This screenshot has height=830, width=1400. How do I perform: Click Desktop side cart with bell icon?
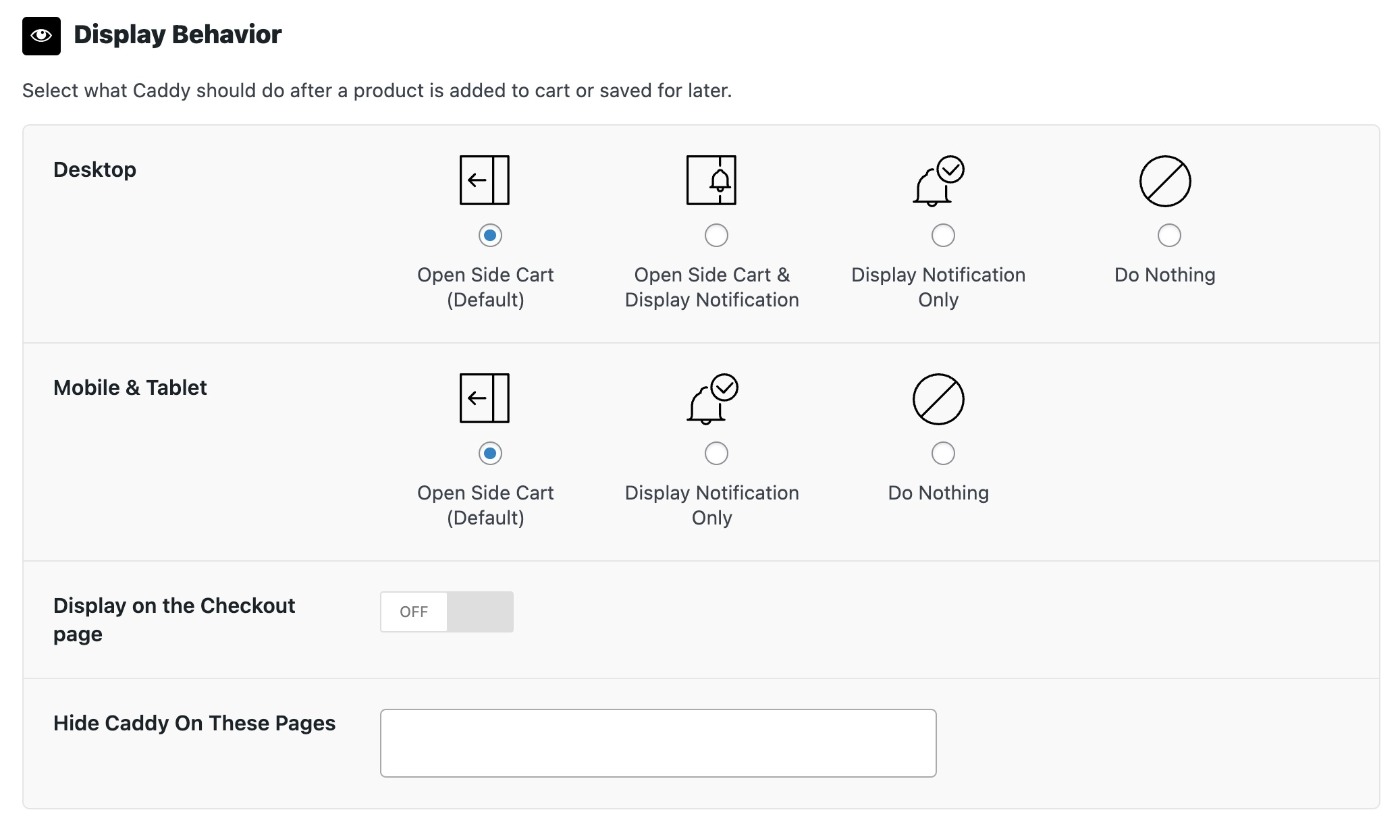711,180
